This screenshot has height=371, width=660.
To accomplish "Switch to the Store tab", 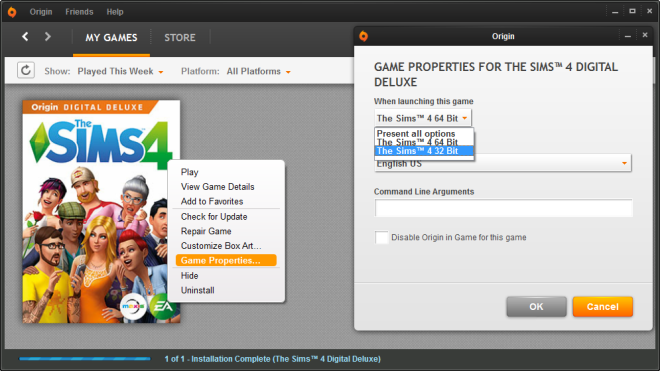I will 180,38.
